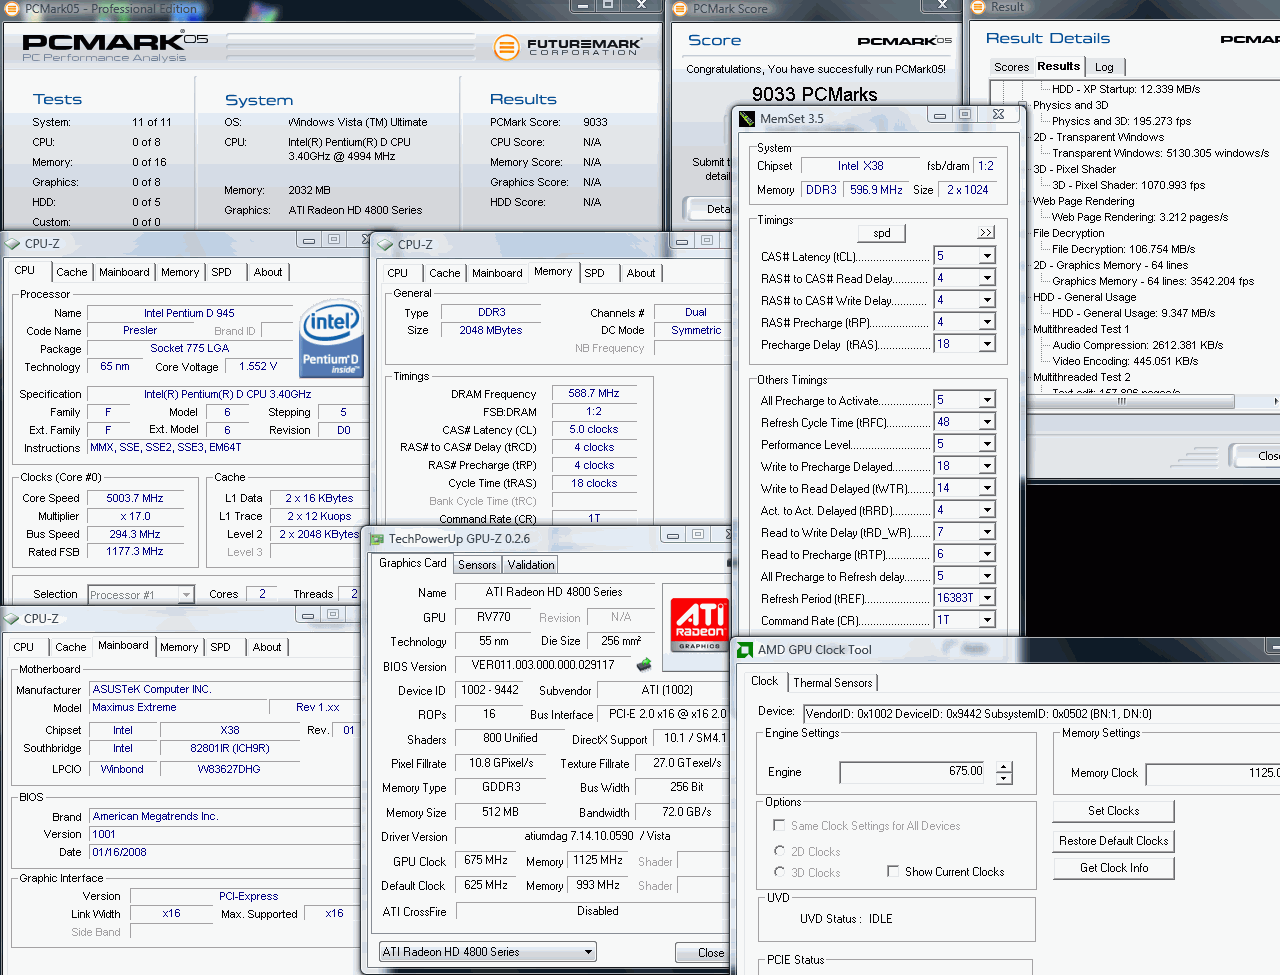
Task: Click the >> expand button in MemSet Timings
Action: [x=986, y=232]
